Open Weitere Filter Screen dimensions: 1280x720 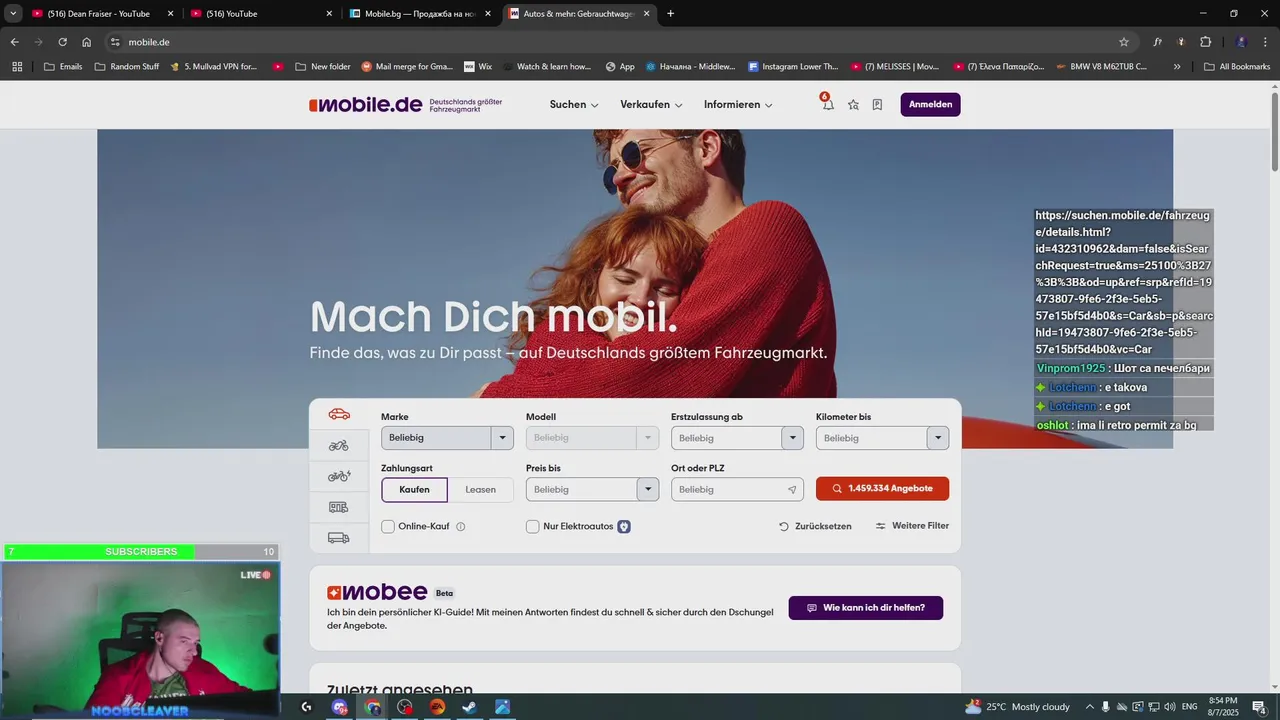912,526
